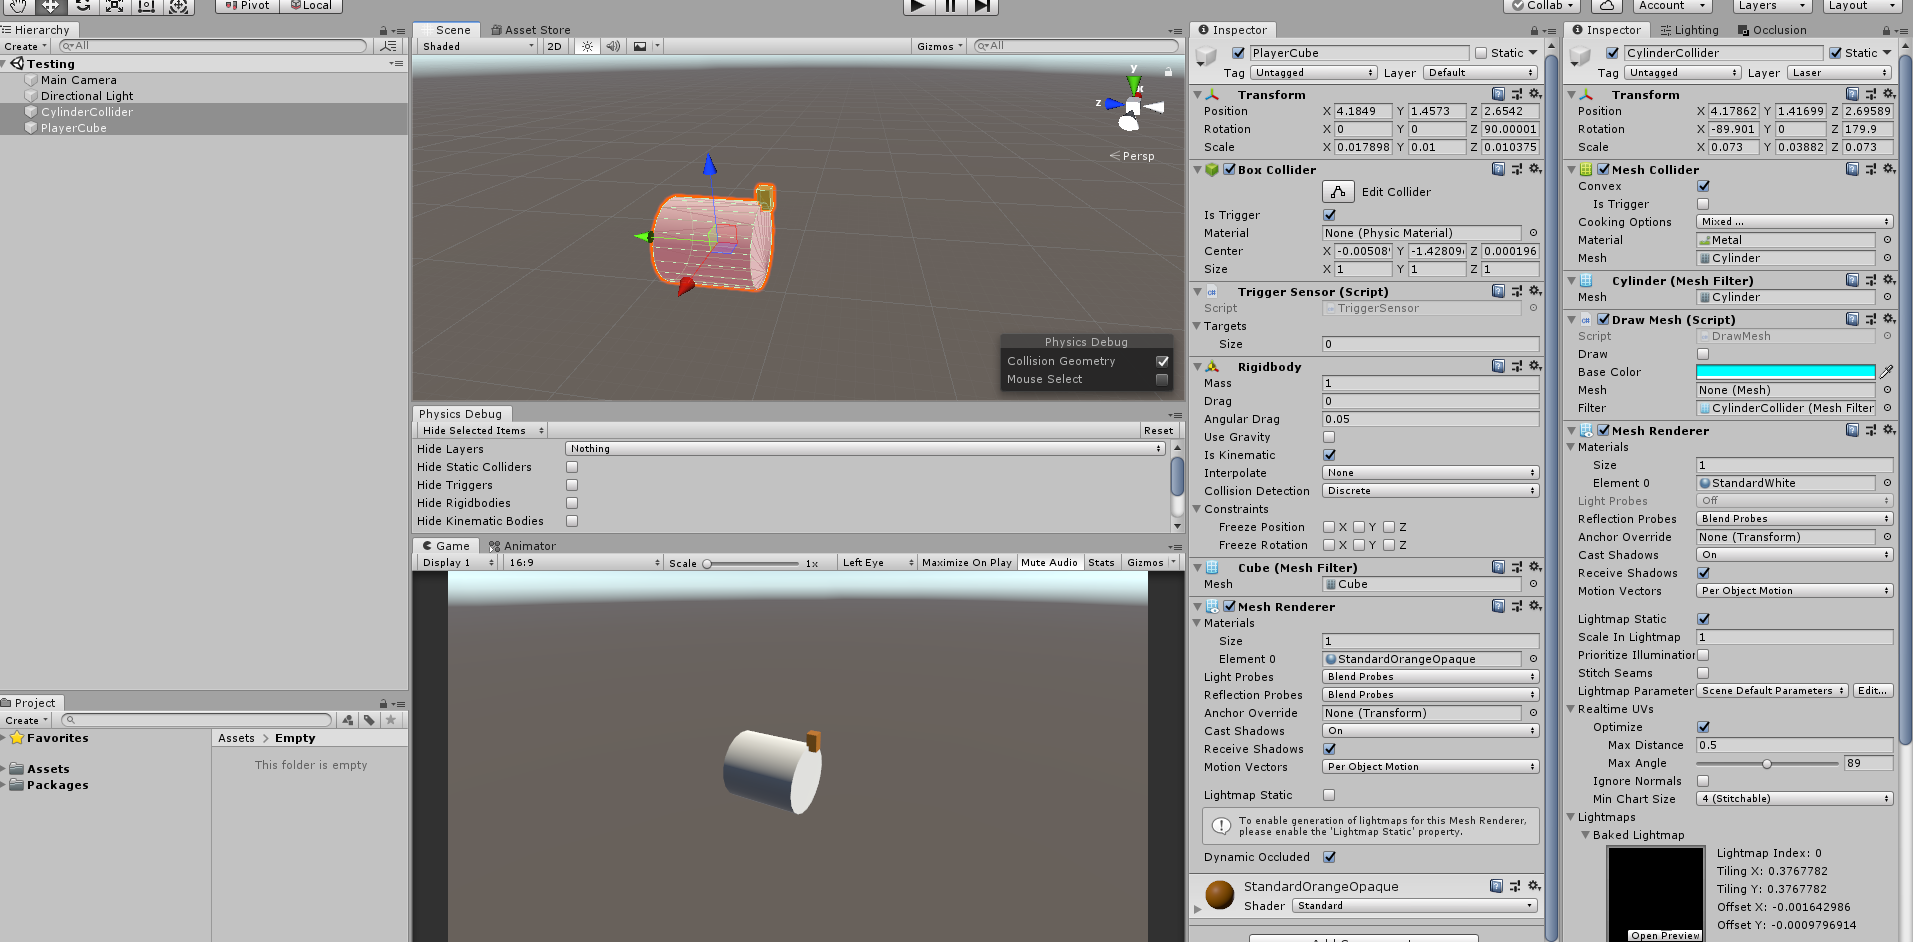
Task: Open Rigidbody component gear menu
Action: [x=1535, y=366]
